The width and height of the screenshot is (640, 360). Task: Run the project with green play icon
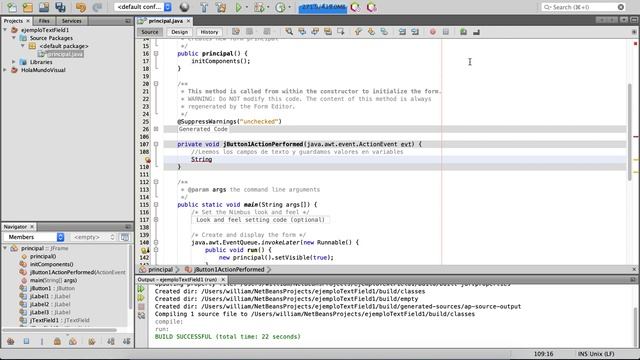point(239,7)
